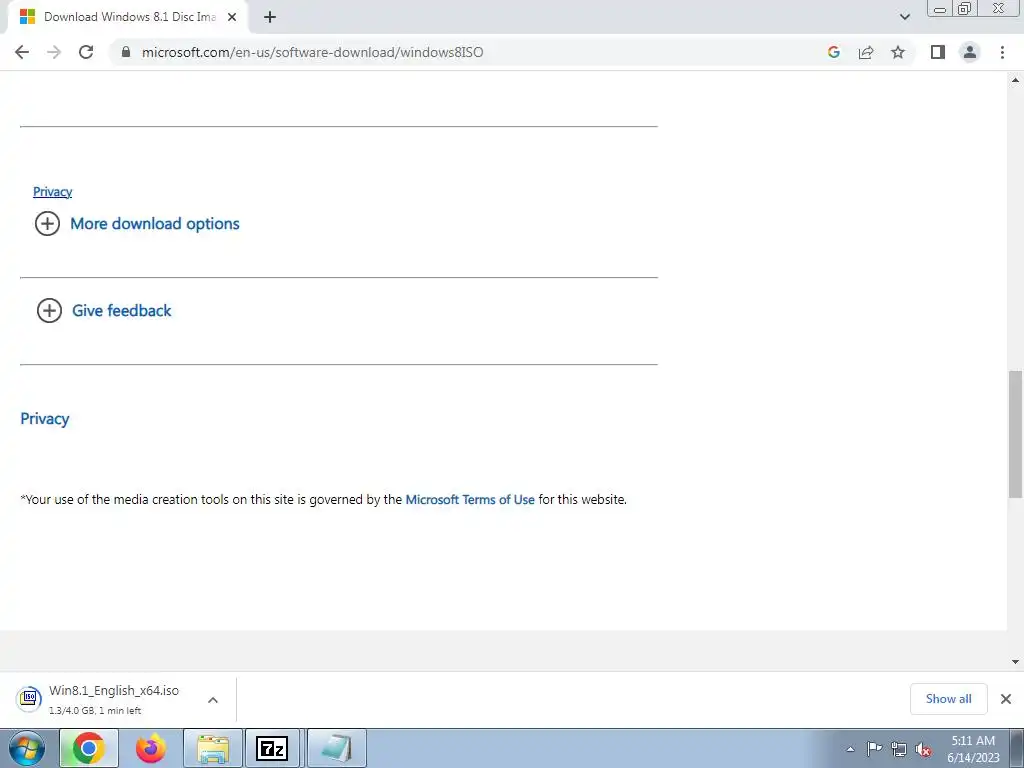Click the muted volume tray icon
The width and height of the screenshot is (1024, 768).
point(923,749)
